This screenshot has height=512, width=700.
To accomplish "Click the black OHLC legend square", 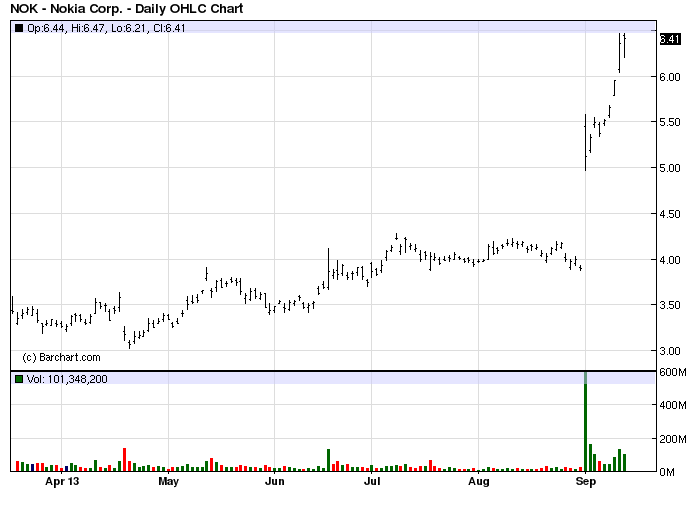I will [19, 28].
